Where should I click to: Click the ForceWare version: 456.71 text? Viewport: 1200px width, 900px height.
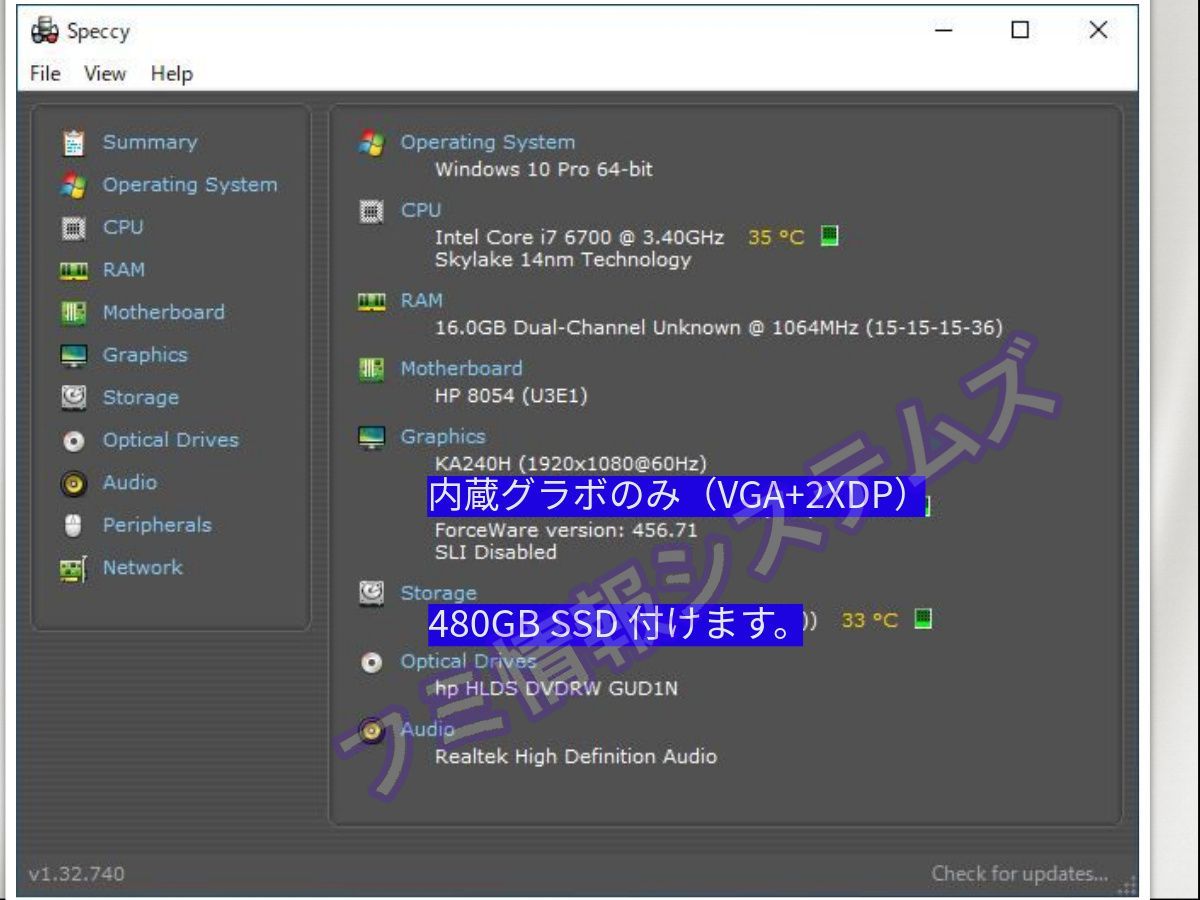(566, 529)
